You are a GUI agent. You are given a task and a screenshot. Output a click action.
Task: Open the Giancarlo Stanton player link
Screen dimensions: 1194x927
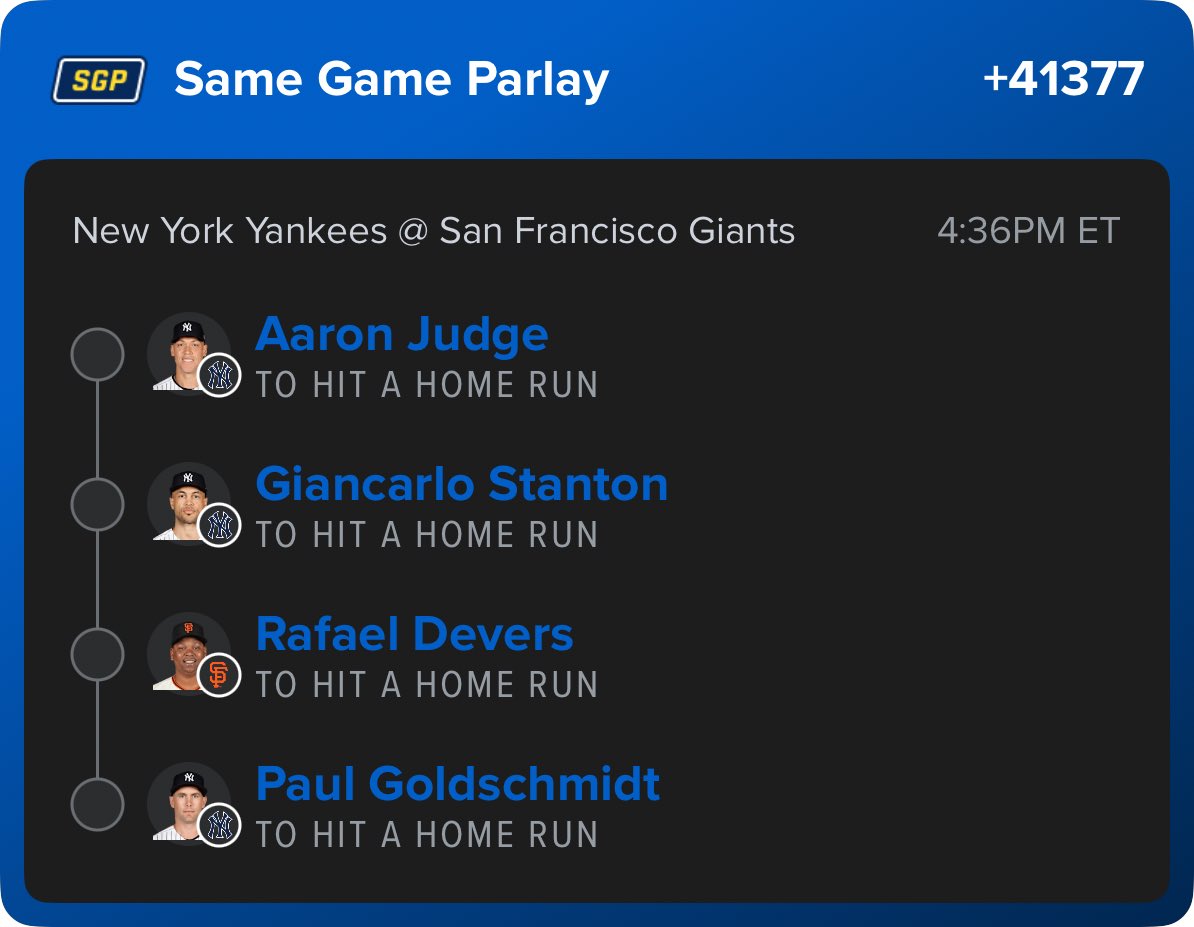[461, 484]
